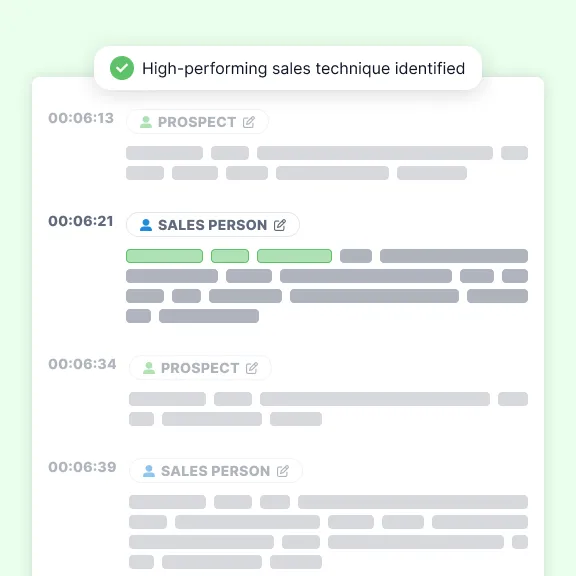Viewport: 576px width, 576px height.
Task: Select the PROSPECT speaker tag at 00:06:34
Action: click(x=200, y=368)
